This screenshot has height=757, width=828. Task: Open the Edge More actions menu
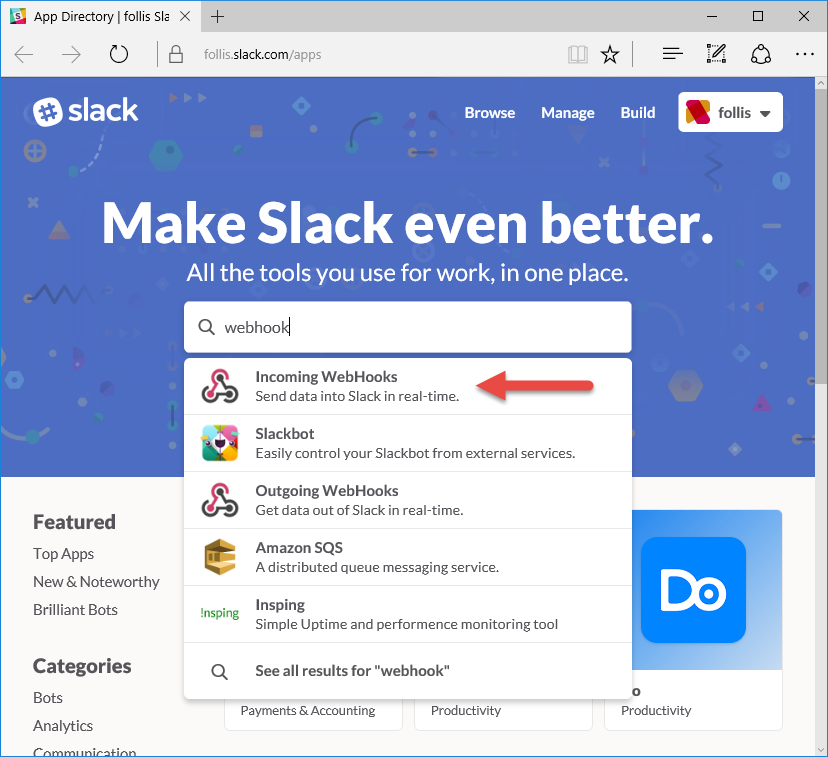(804, 54)
